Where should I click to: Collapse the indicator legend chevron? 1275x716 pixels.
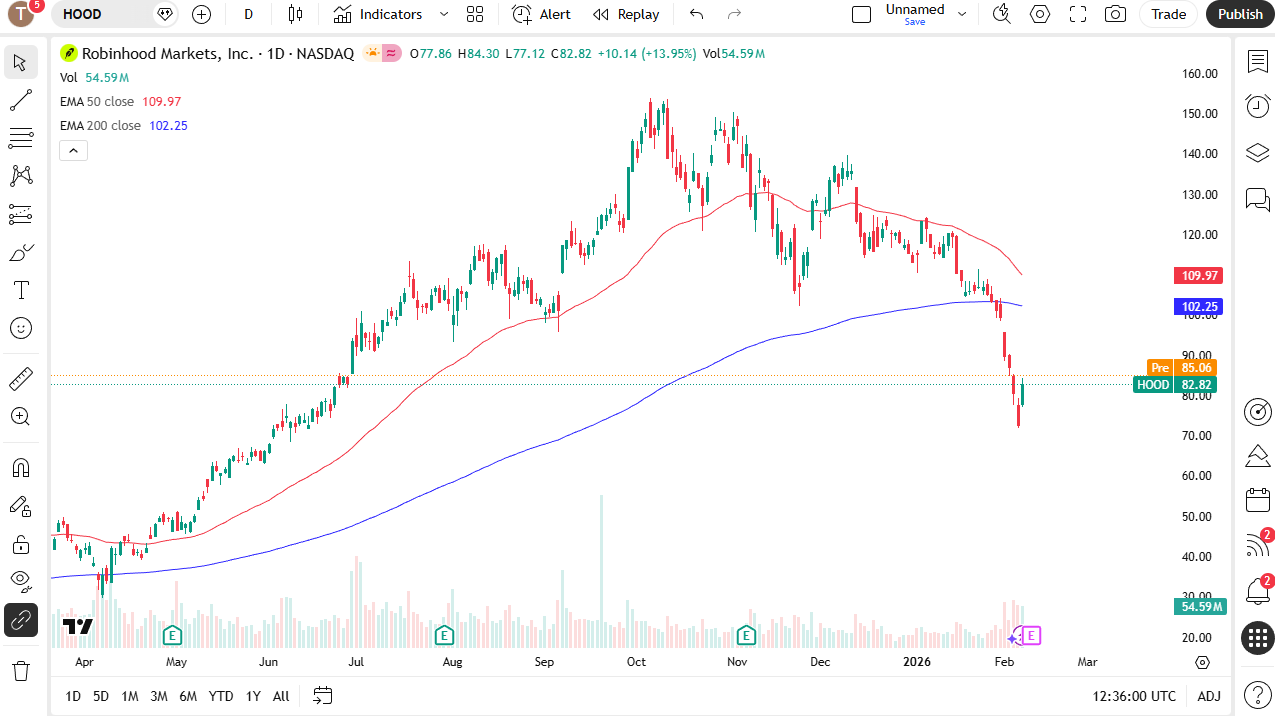pyautogui.click(x=74, y=151)
